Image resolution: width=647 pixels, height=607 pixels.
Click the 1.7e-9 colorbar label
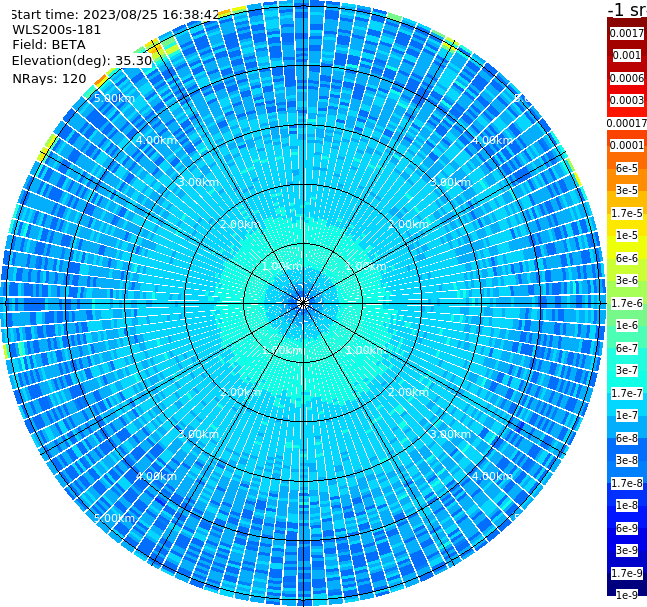click(627, 573)
